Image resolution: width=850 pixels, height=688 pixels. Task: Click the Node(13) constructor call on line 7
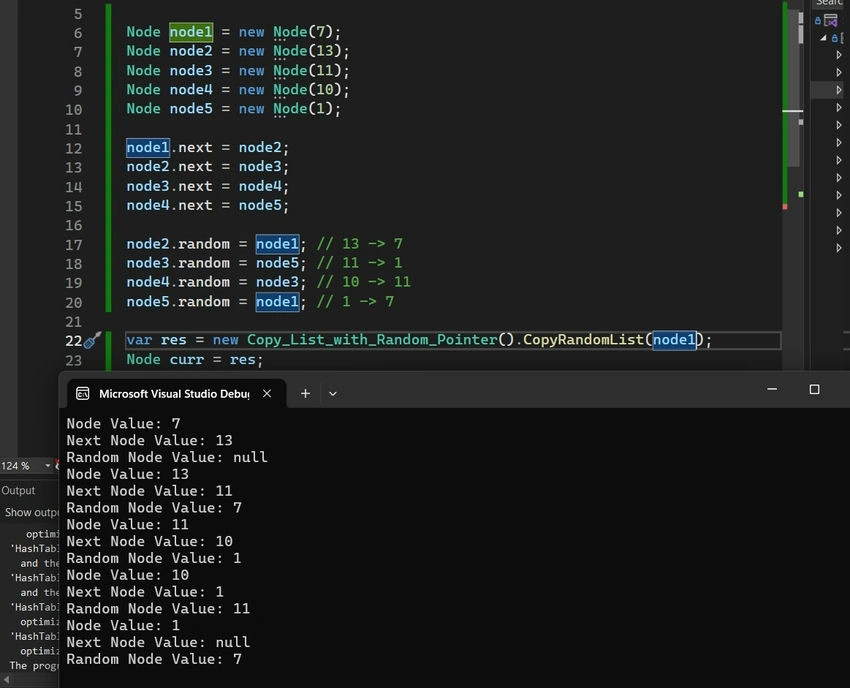[x=307, y=51]
